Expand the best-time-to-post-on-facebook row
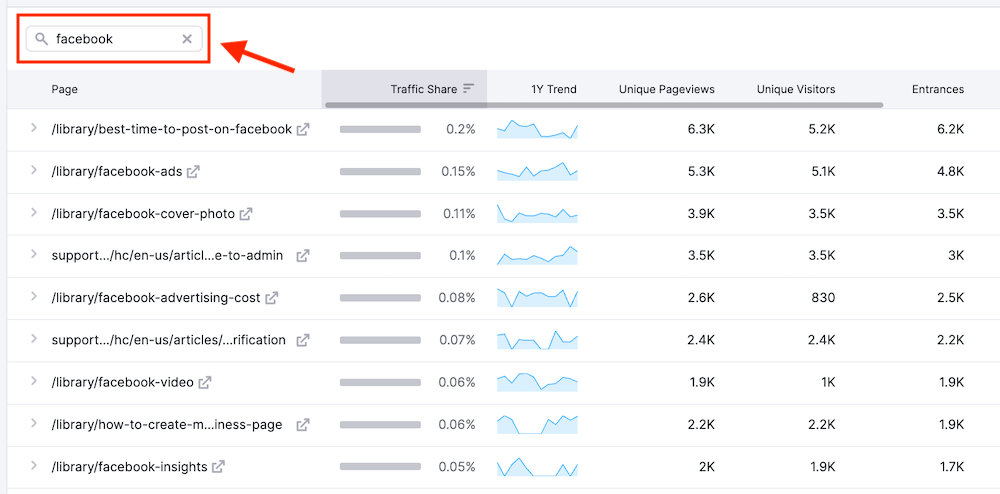The image size is (1000, 494). coord(33,129)
